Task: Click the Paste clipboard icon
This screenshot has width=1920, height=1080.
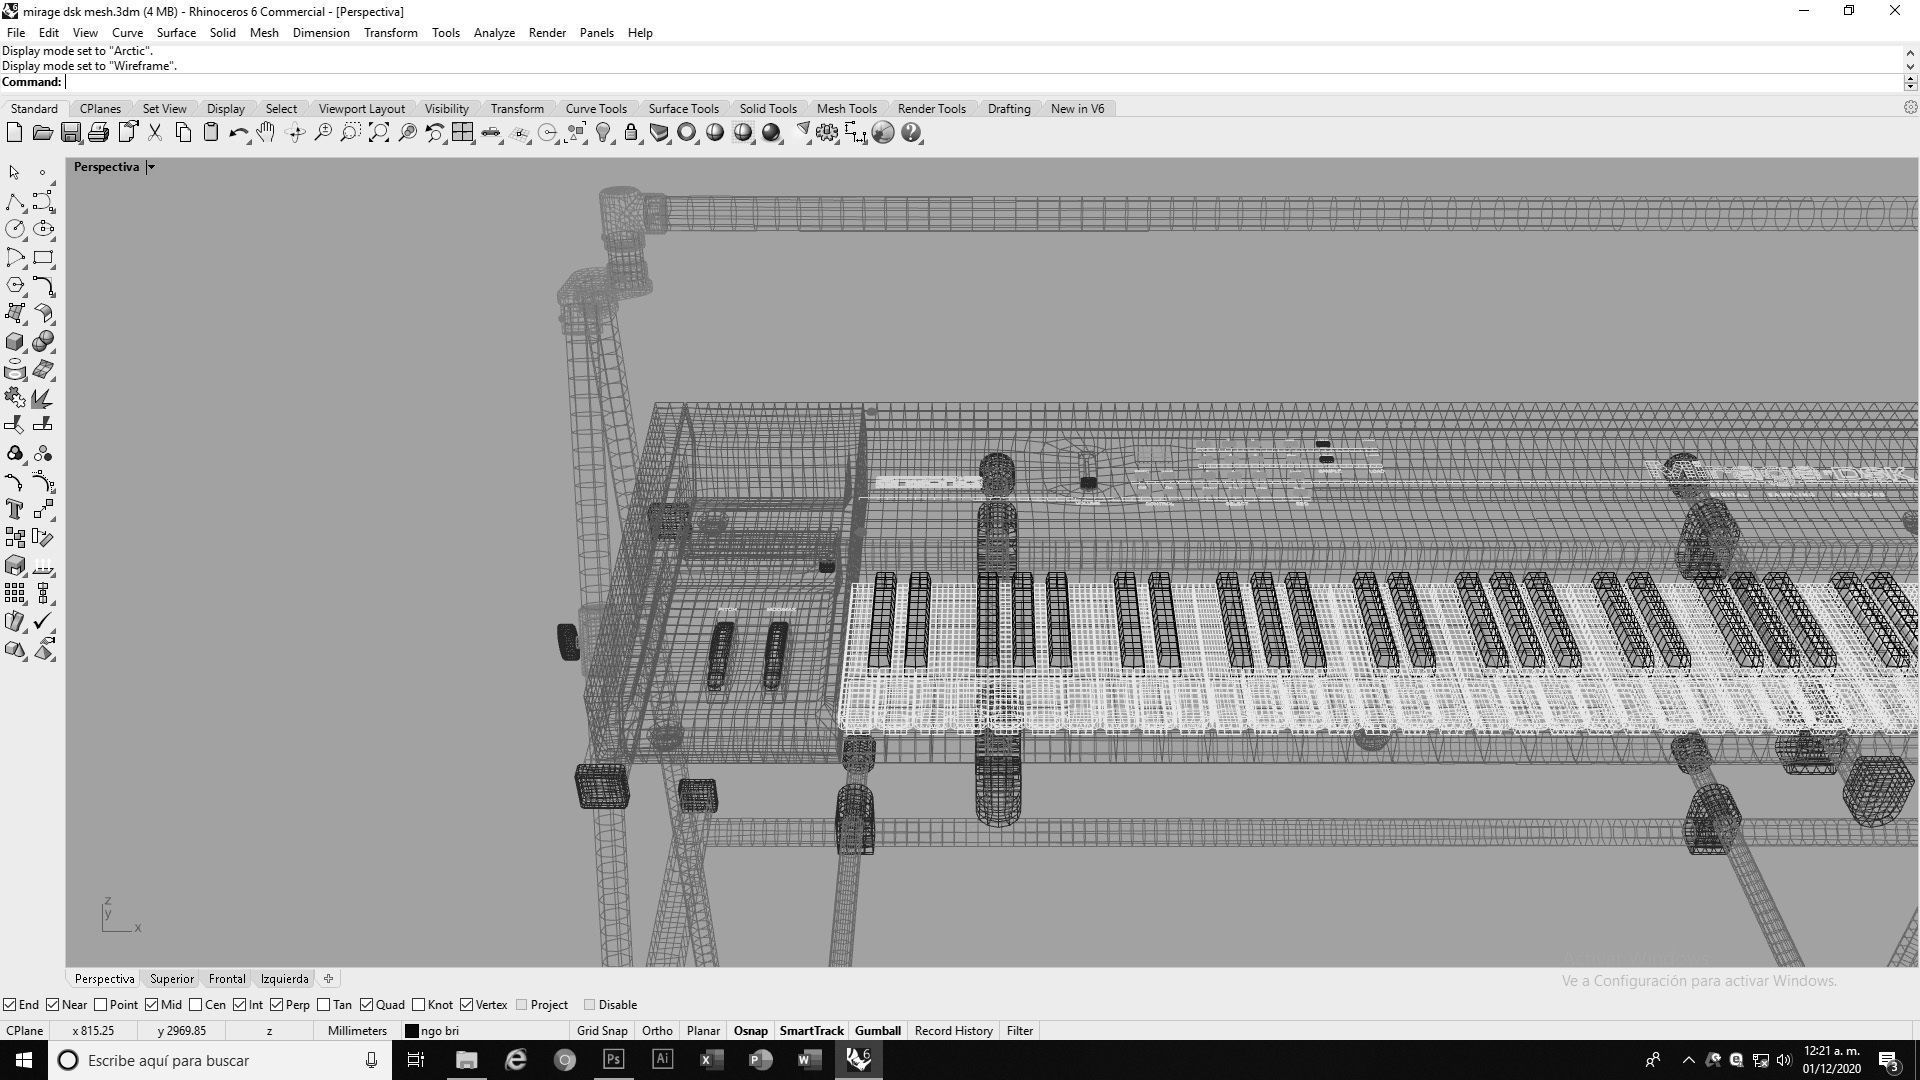Action: (211, 132)
